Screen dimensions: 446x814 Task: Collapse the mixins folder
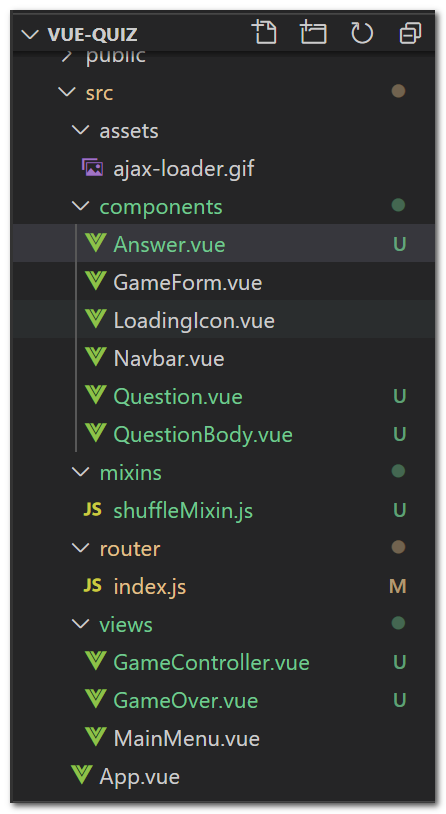click(x=80, y=472)
